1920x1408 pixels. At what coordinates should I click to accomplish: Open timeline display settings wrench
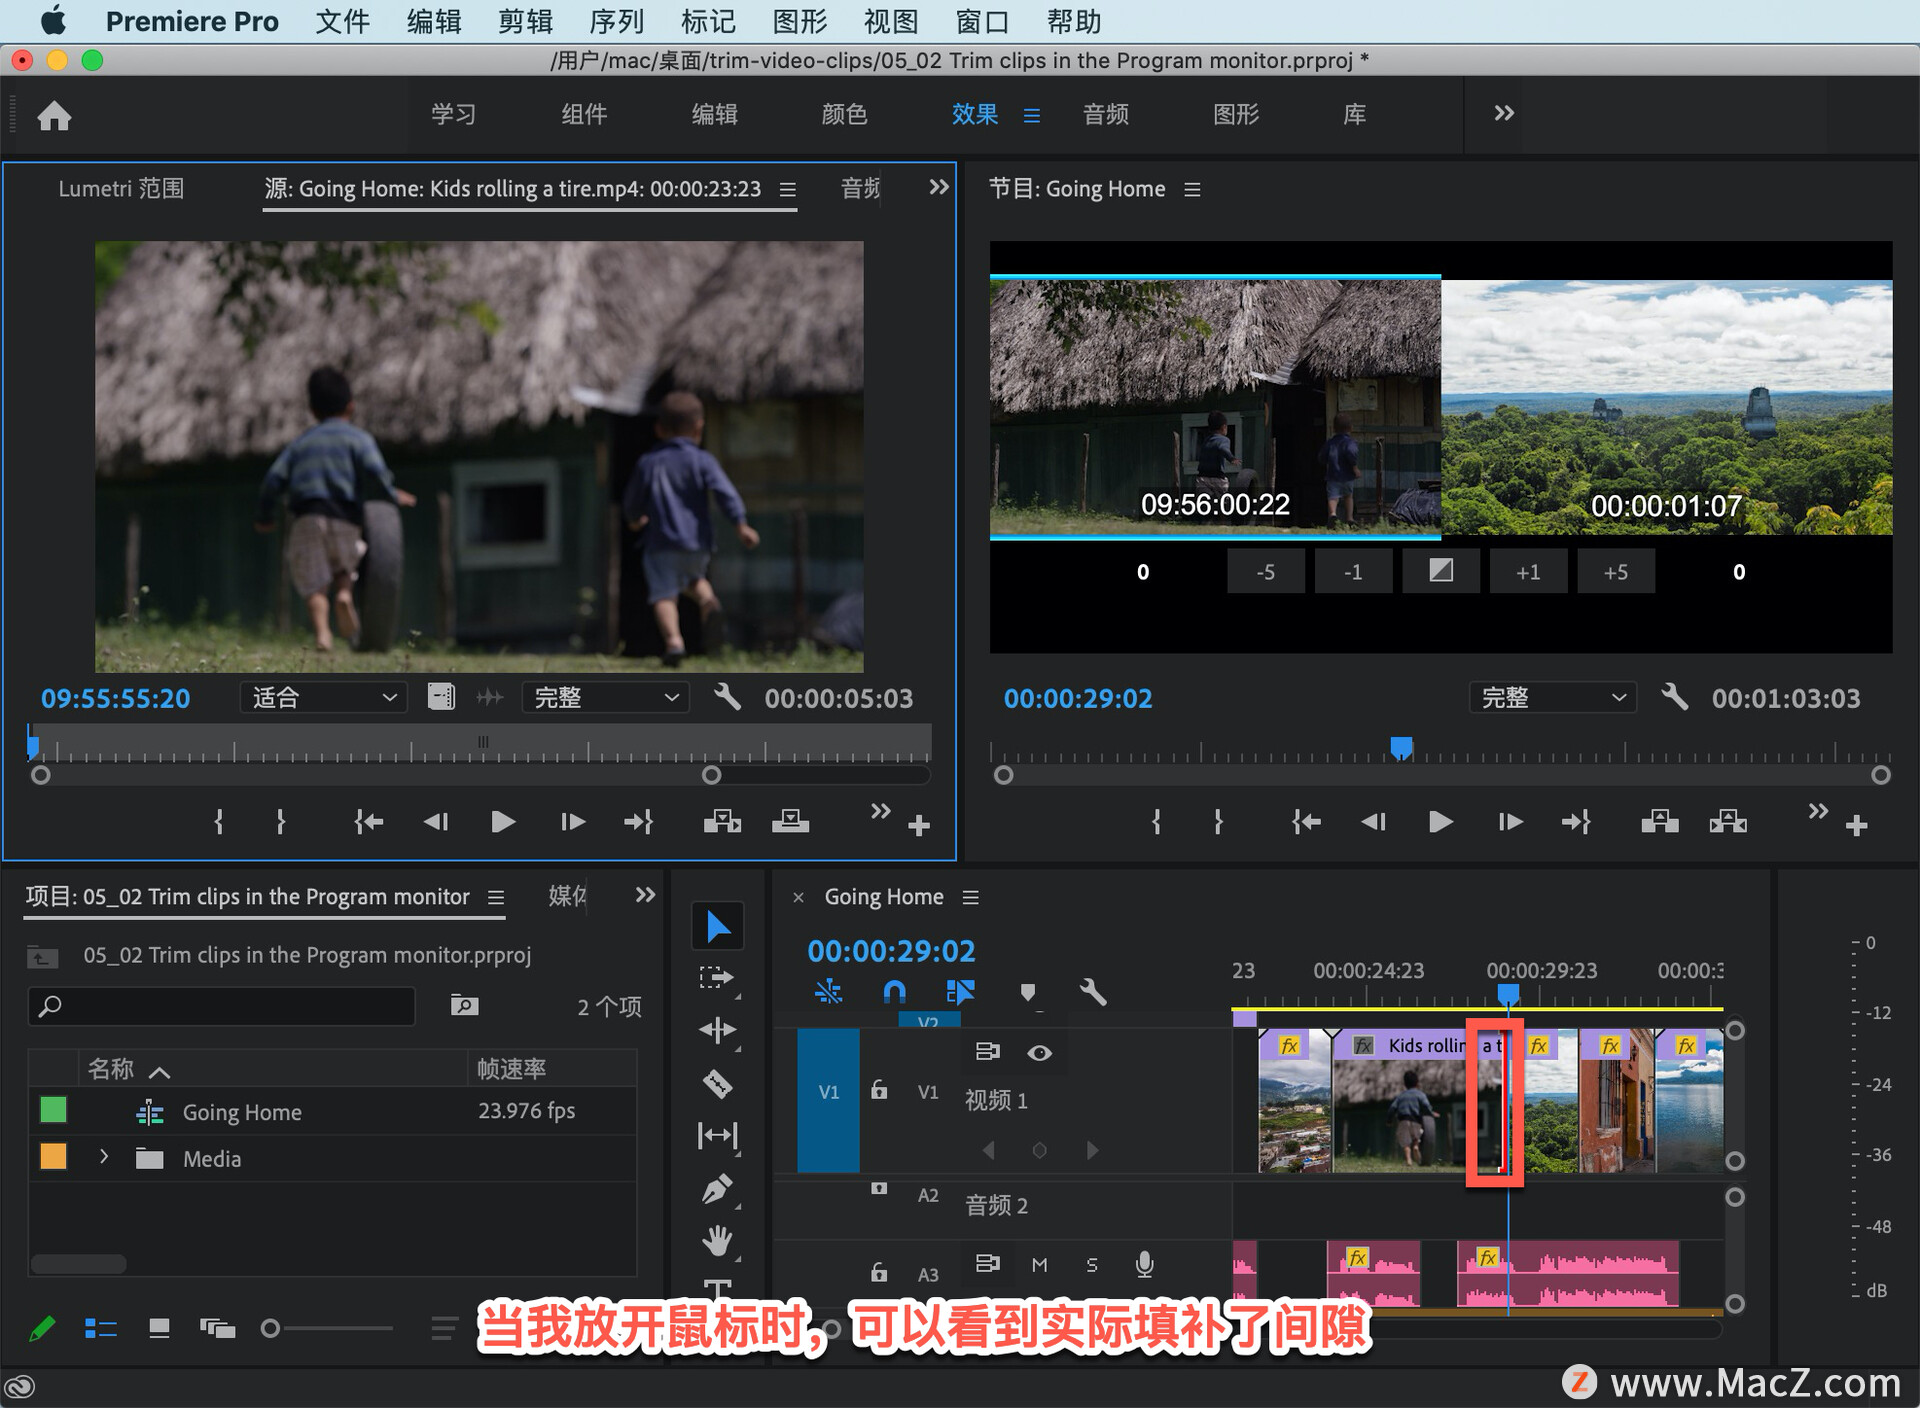click(x=1093, y=992)
